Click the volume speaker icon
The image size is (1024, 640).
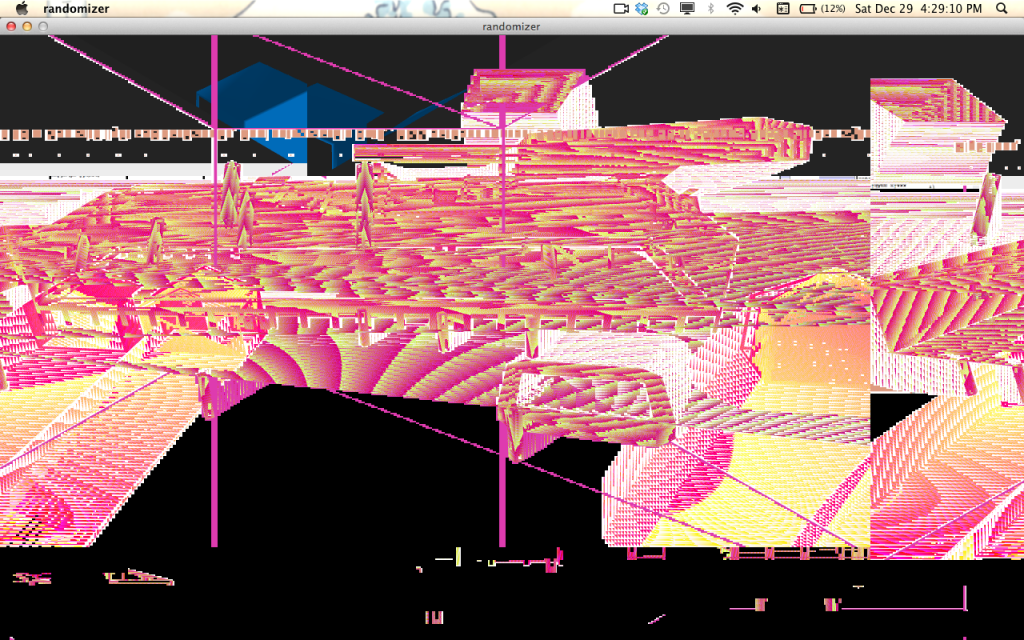[756, 9]
